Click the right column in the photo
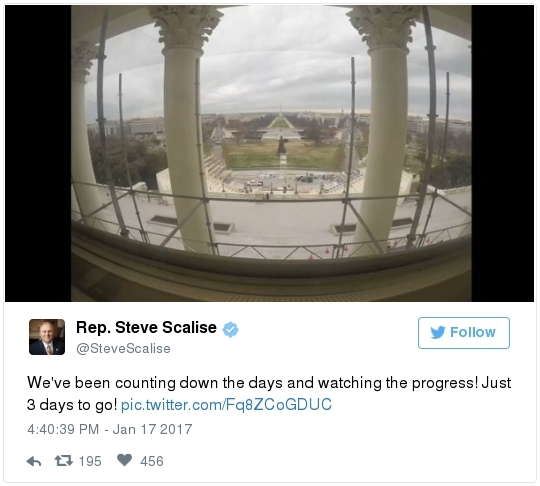 (x=383, y=131)
